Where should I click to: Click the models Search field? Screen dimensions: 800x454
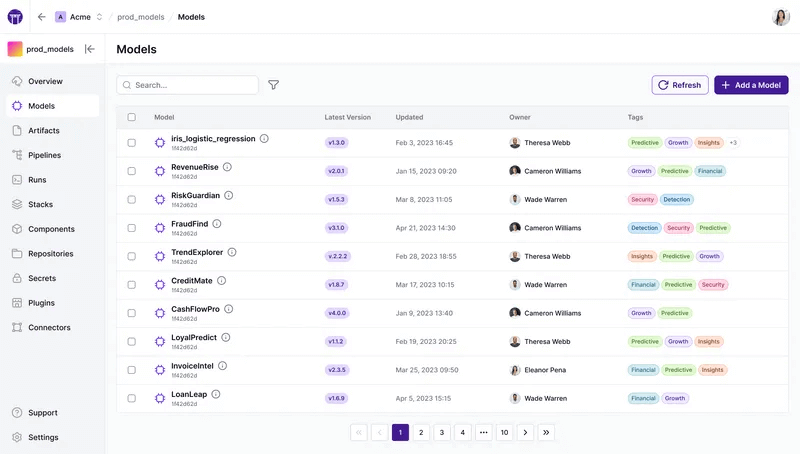188,85
